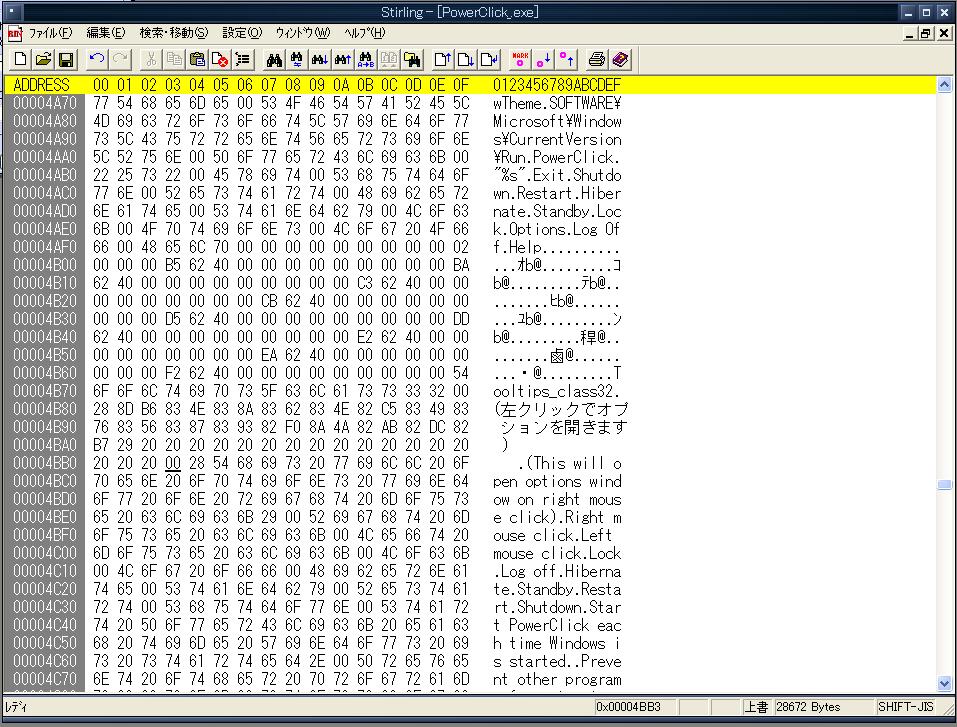Click the SHIFT-JIS encoding status entry
957x727 pixels.
906,707
